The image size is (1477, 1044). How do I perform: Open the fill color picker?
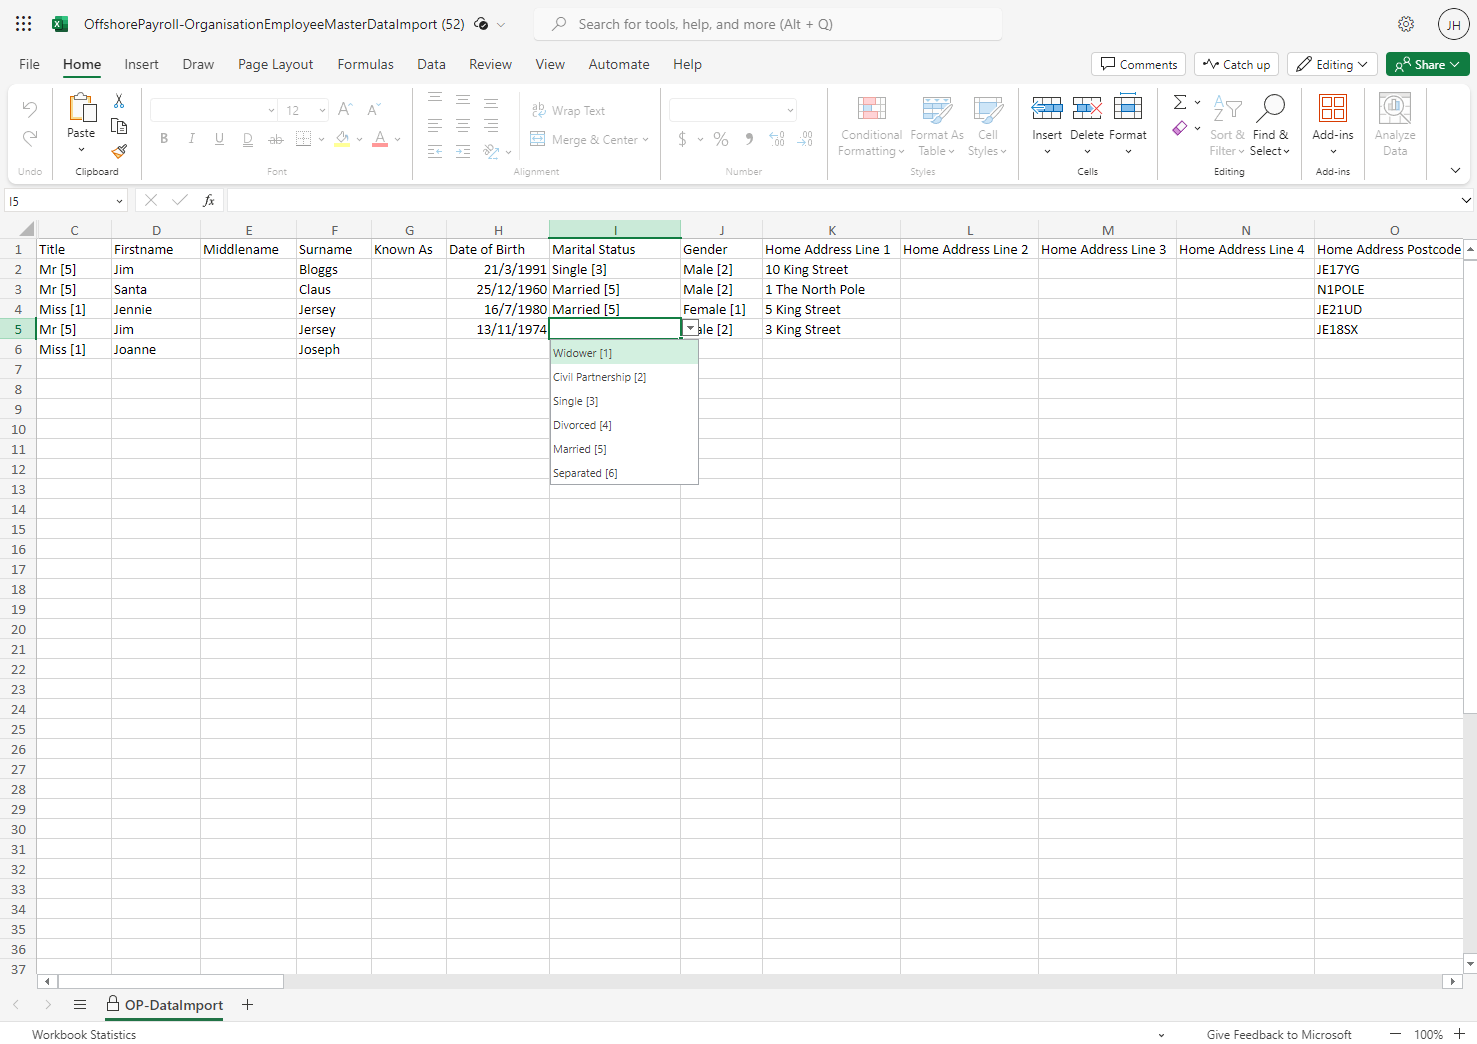click(x=358, y=139)
